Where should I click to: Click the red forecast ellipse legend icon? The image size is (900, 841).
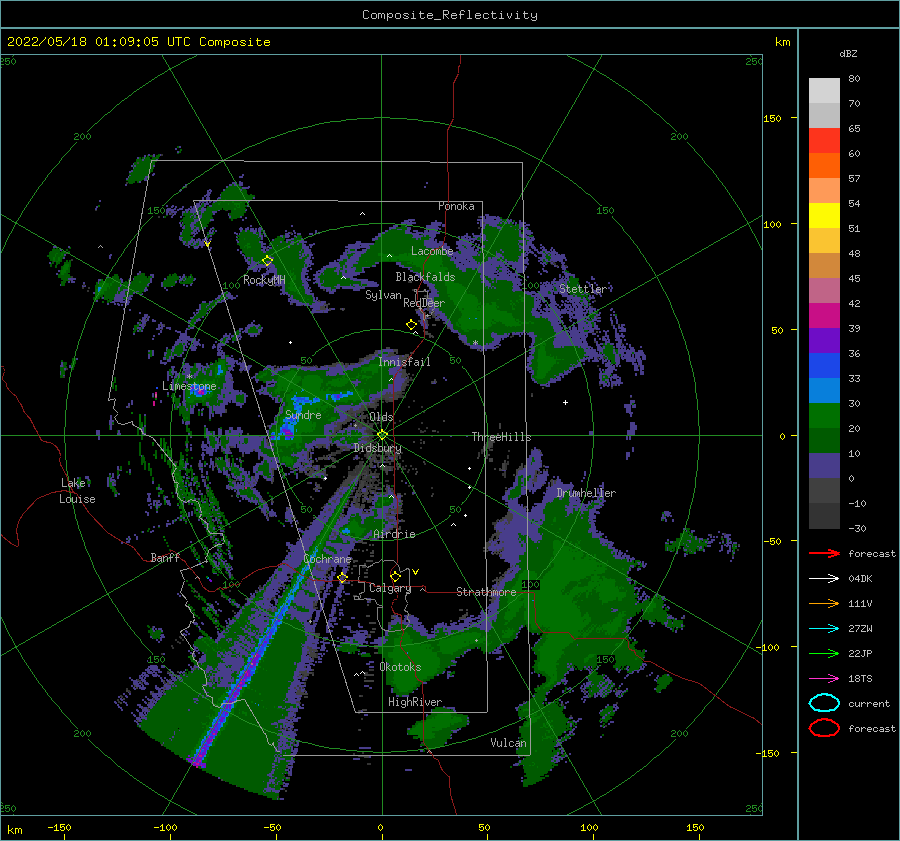click(824, 728)
